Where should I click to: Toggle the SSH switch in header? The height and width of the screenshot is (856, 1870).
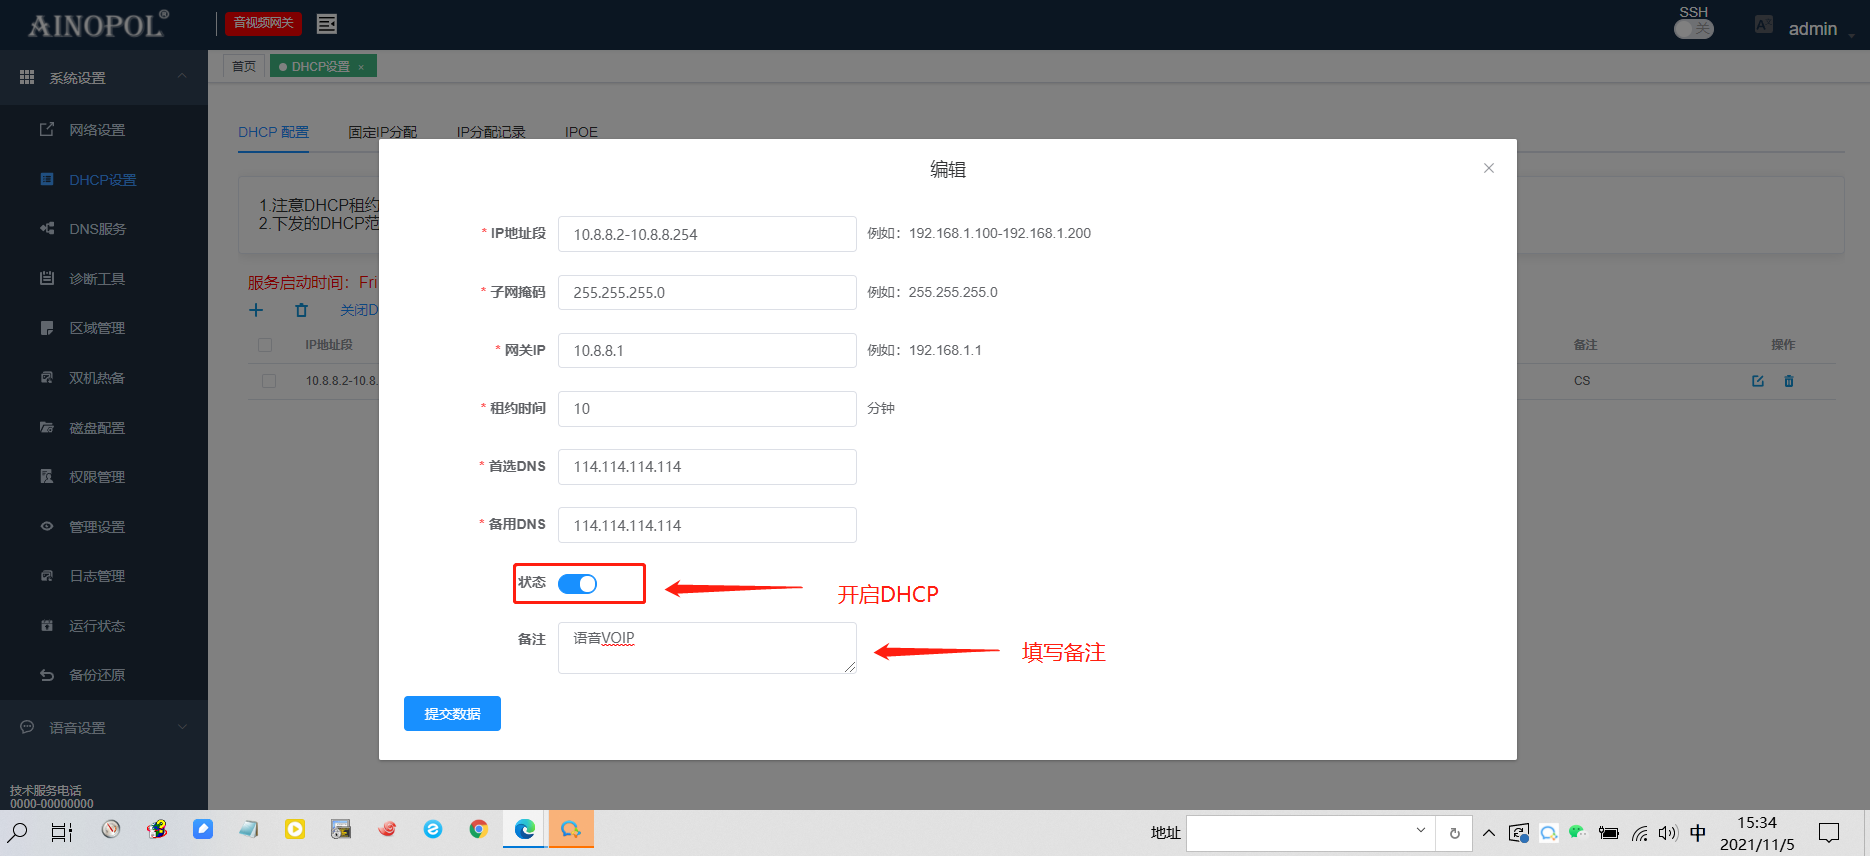click(1693, 29)
